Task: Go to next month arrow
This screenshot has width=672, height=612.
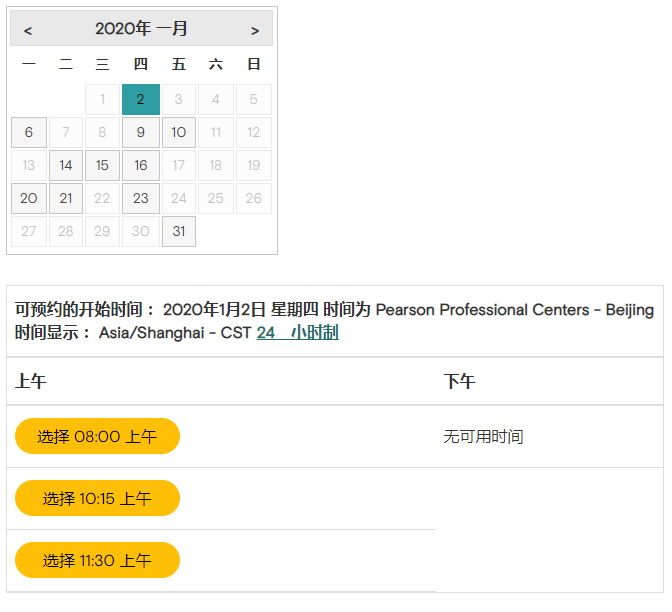Action: [x=255, y=30]
